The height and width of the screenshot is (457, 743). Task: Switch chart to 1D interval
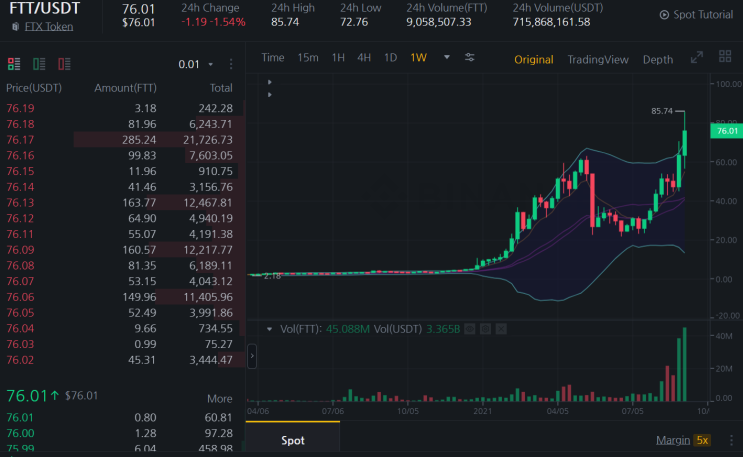(390, 58)
